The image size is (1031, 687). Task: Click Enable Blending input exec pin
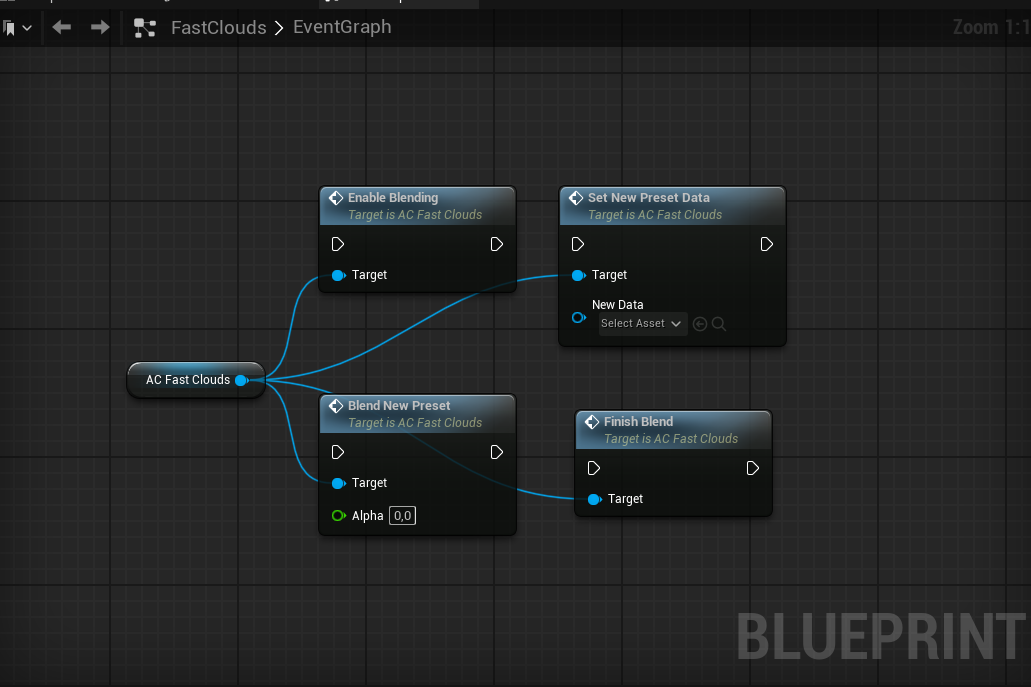tap(338, 245)
